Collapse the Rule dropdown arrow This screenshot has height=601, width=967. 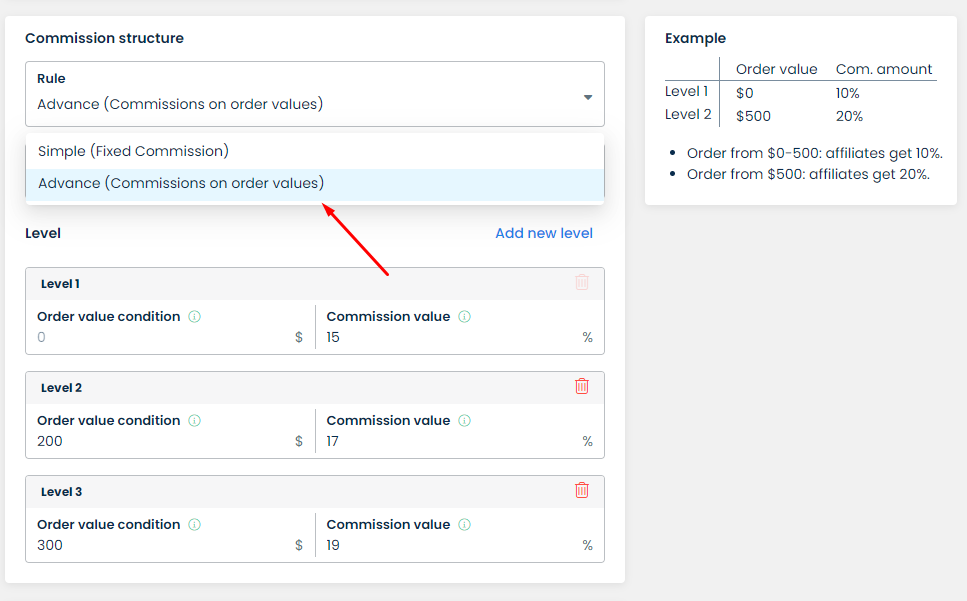click(x=588, y=97)
